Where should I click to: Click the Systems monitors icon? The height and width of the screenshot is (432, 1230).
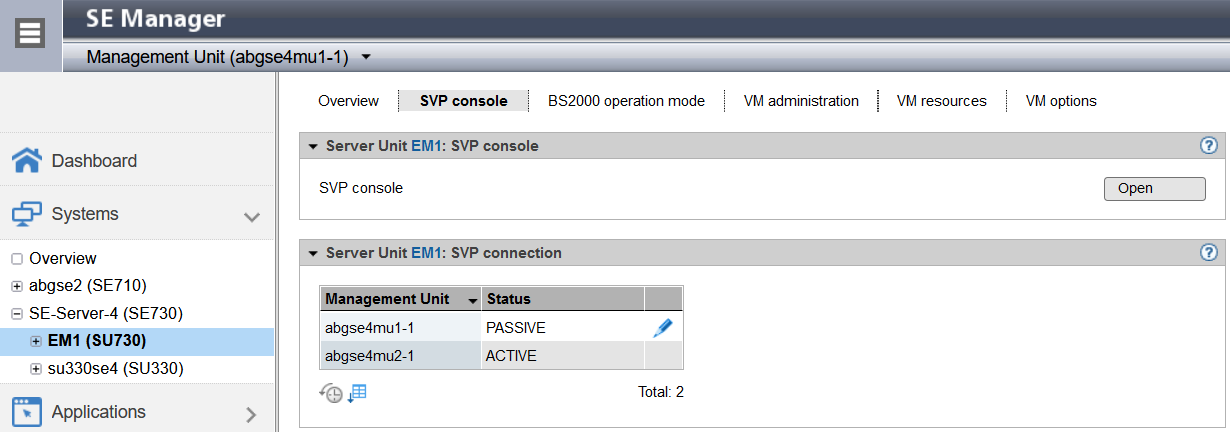[x=27, y=214]
